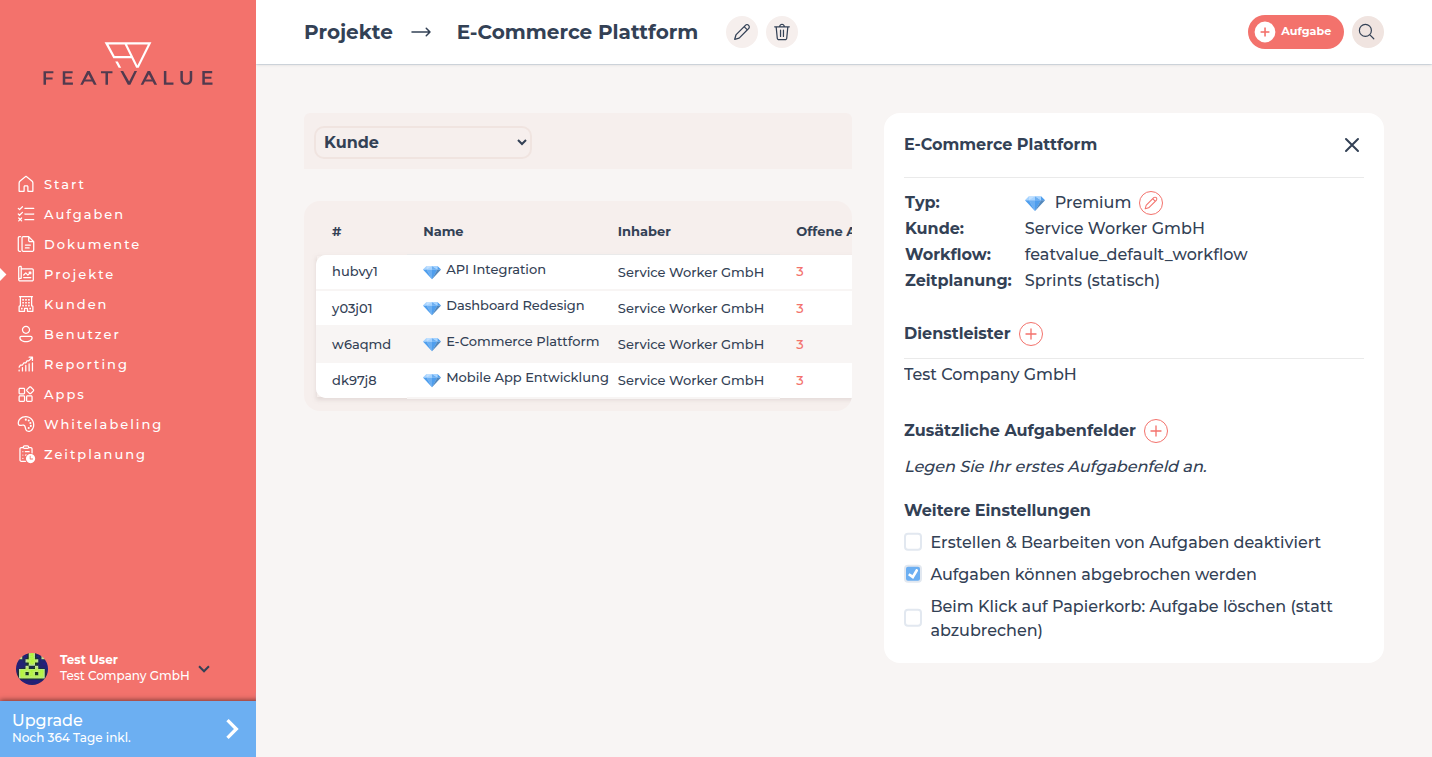Expand the Test User account chevron

(x=204, y=668)
